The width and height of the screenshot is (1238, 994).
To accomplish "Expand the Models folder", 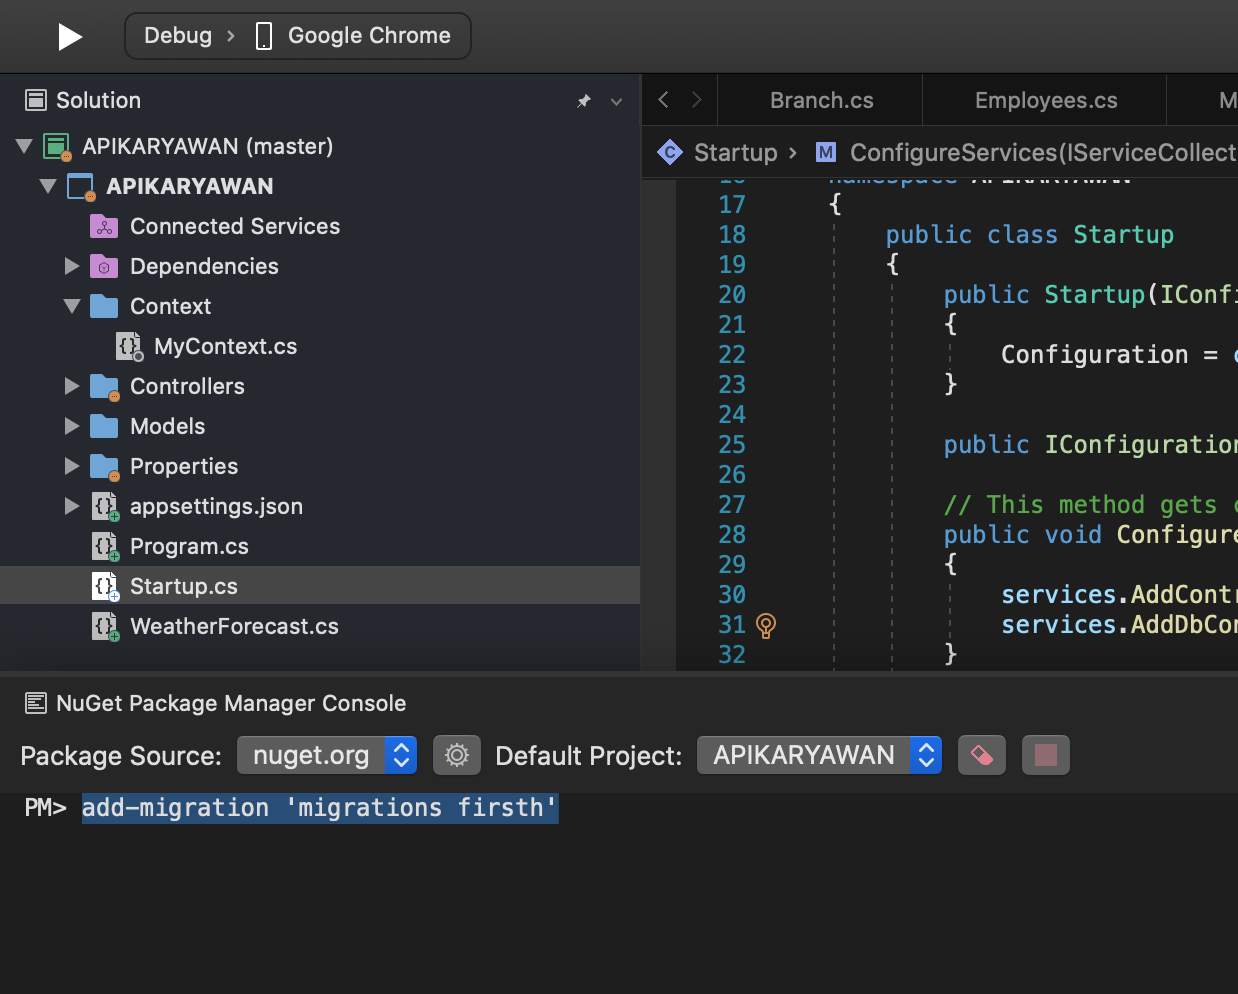I will tap(72, 426).
